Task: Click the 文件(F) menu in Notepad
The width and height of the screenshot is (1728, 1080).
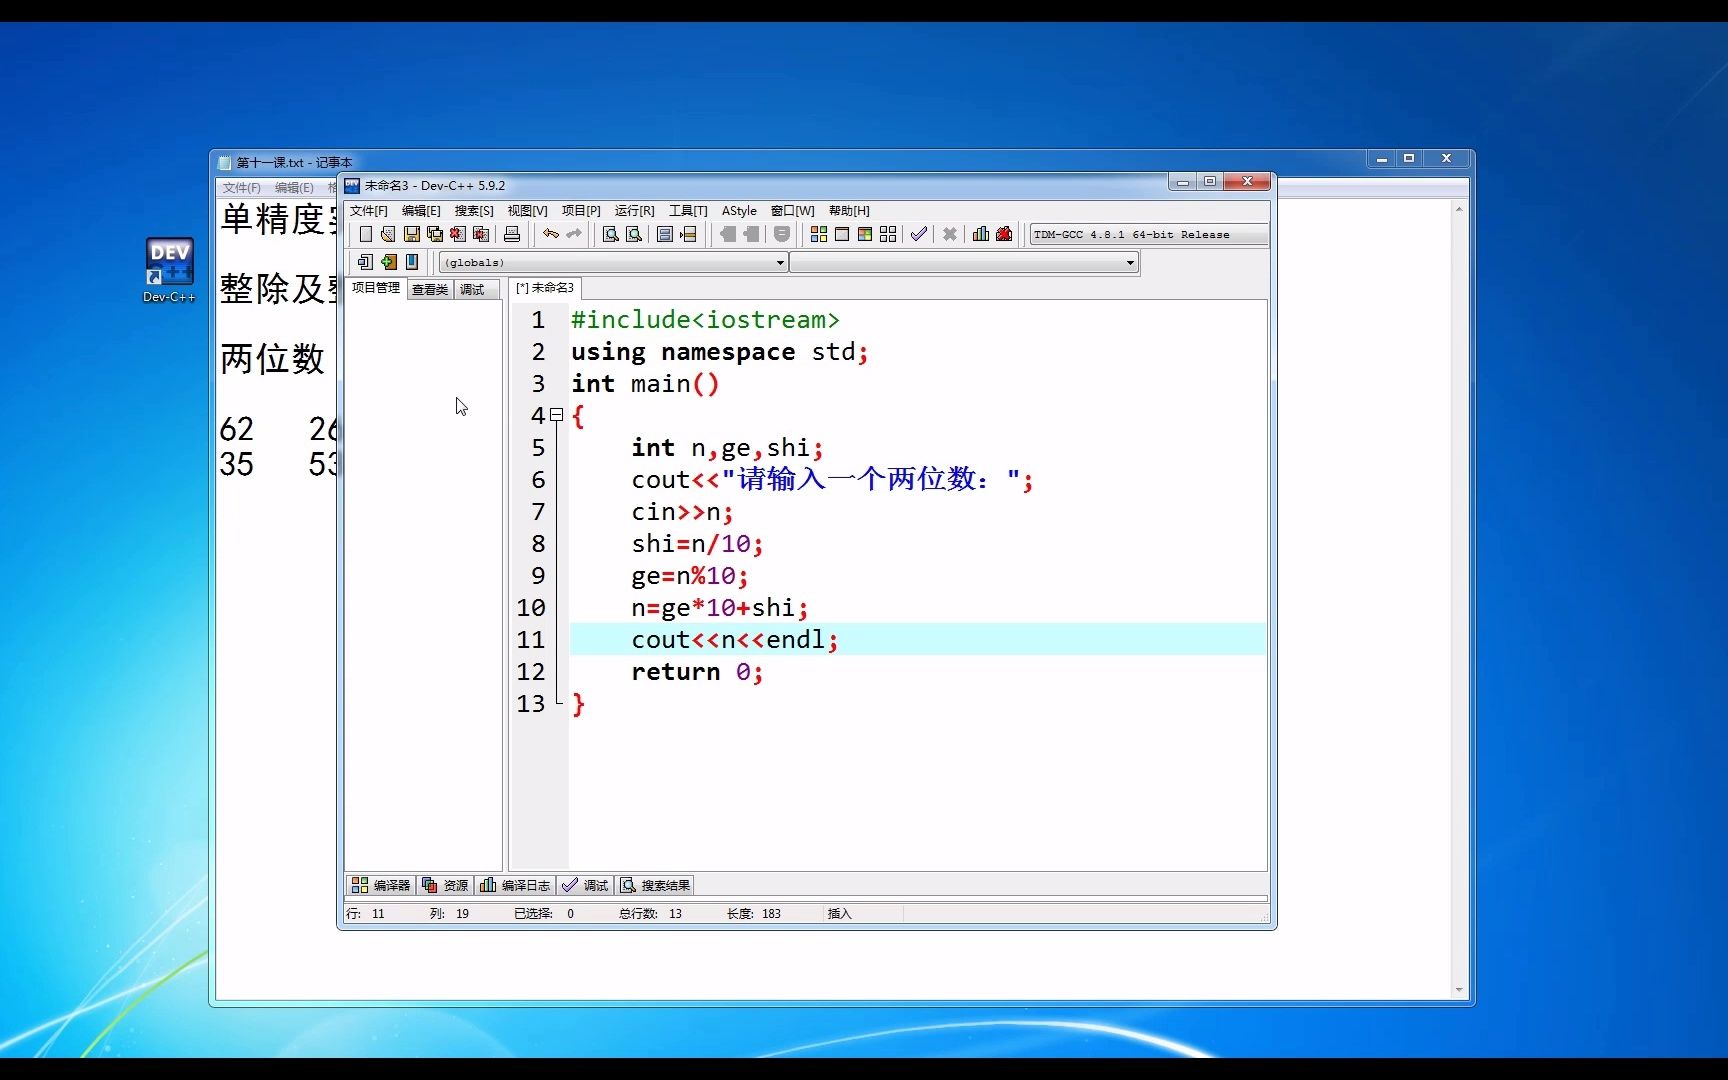Action: pyautogui.click(x=241, y=188)
